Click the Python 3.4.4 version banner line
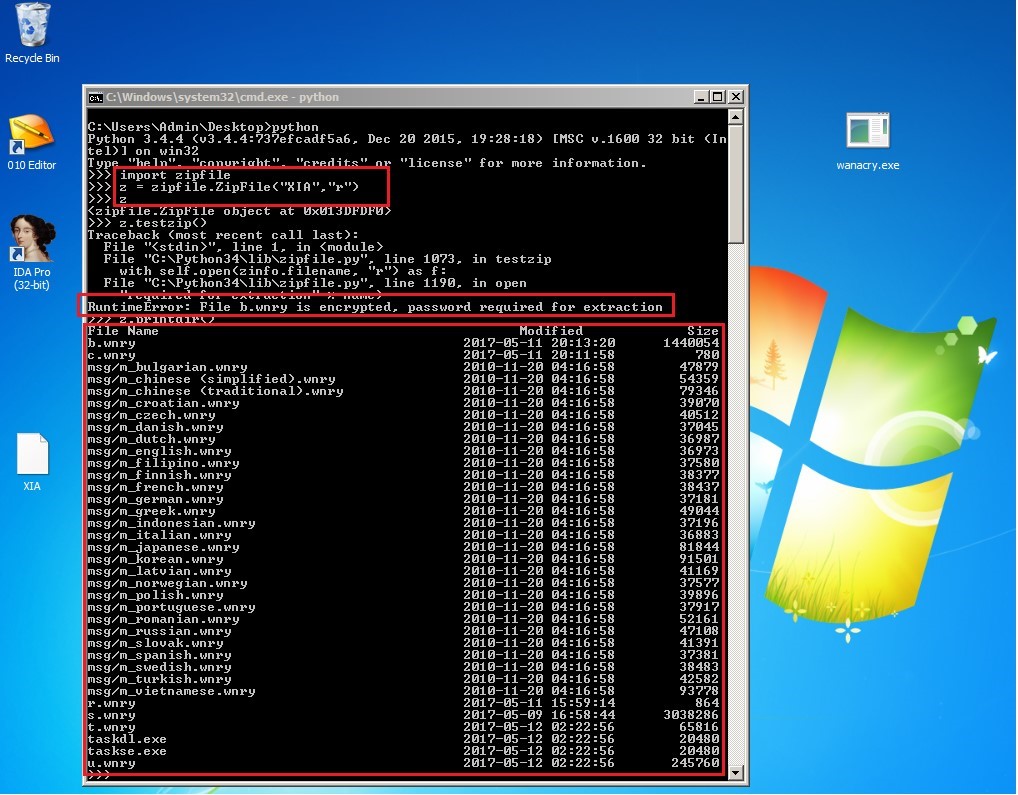 click(x=407, y=139)
